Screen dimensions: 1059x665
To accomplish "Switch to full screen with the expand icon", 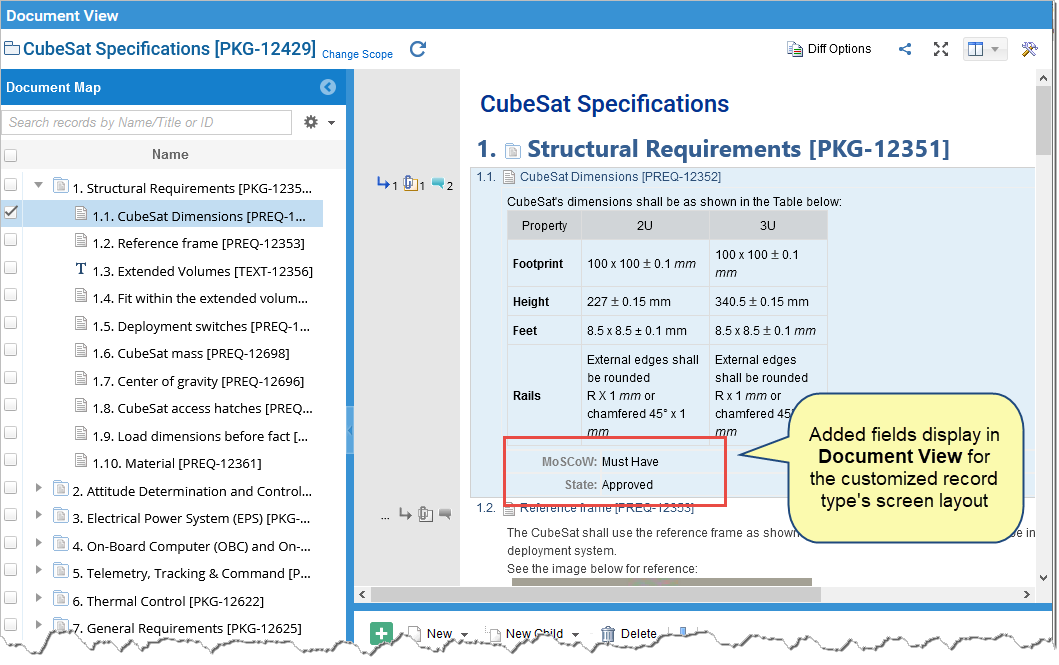I will click(x=941, y=49).
